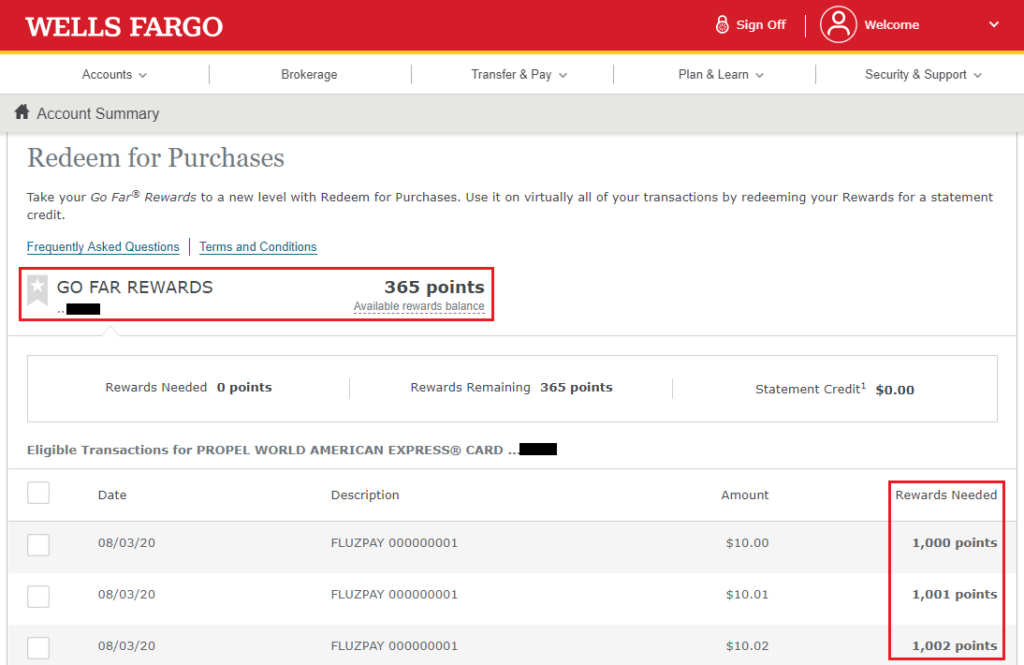Select all eligible transactions checkbox
Viewport: 1024px width, 665px height.
pyautogui.click(x=37, y=492)
